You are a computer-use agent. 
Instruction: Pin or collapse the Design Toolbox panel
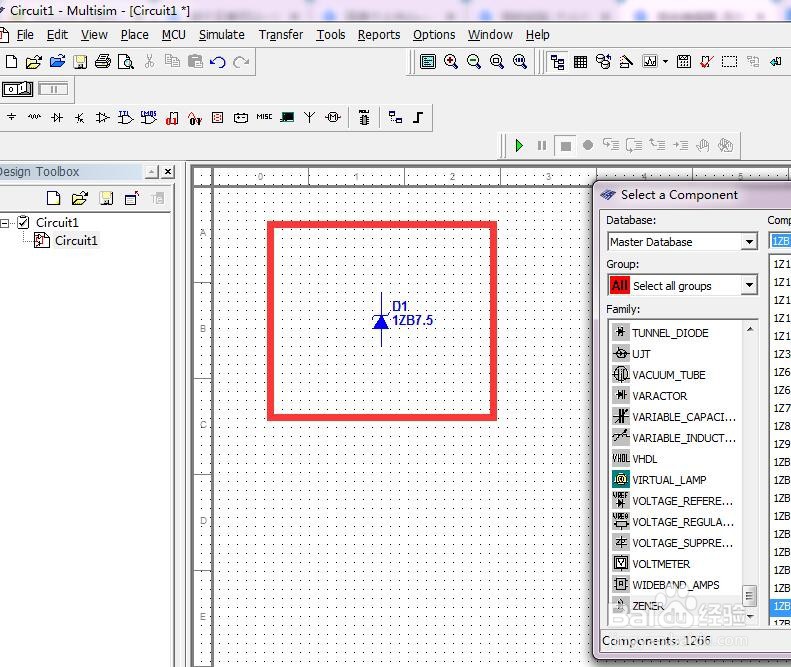(x=151, y=172)
